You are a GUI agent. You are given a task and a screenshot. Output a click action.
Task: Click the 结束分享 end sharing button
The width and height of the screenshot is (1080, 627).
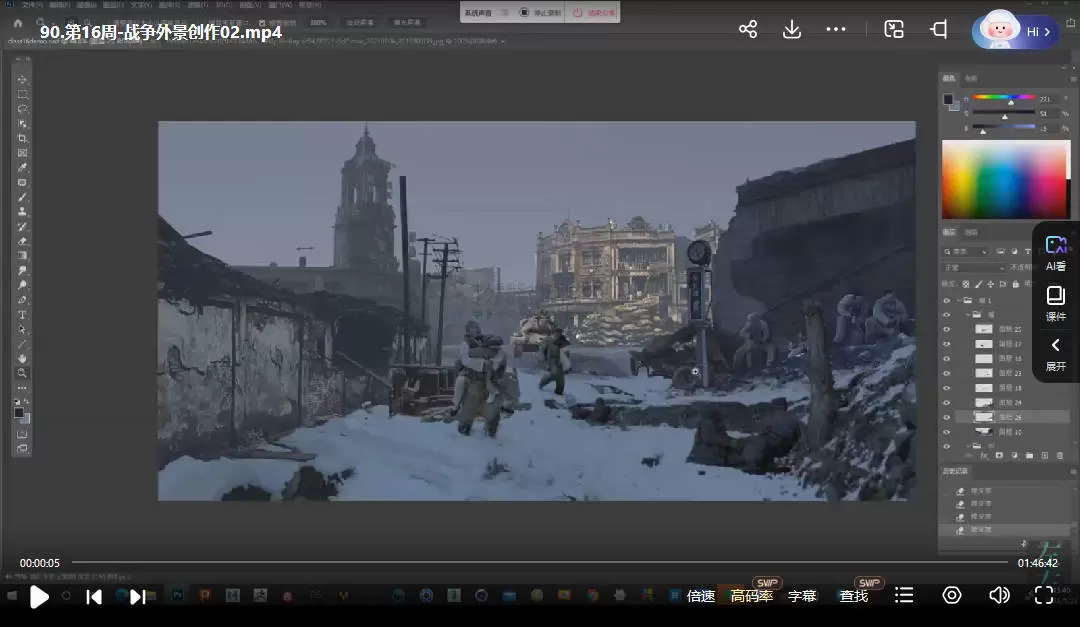click(594, 12)
